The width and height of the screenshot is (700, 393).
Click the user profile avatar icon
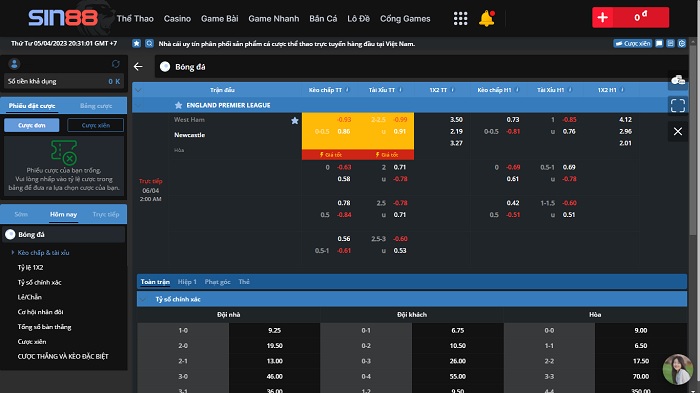[x=14, y=64]
